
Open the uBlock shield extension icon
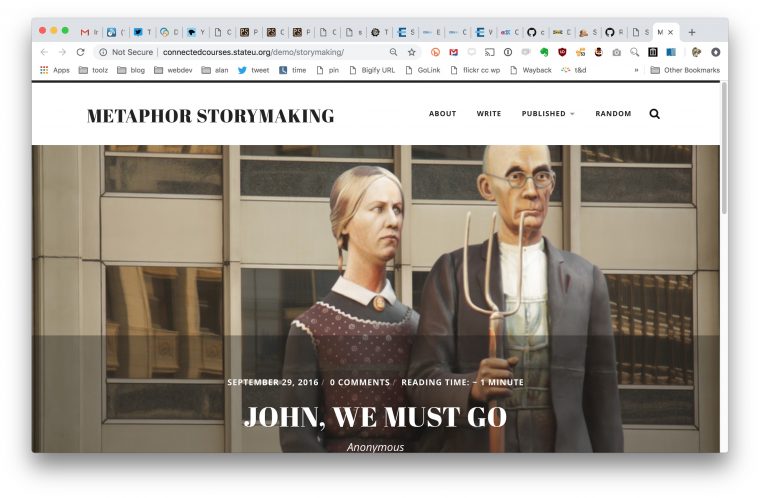tap(562, 52)
